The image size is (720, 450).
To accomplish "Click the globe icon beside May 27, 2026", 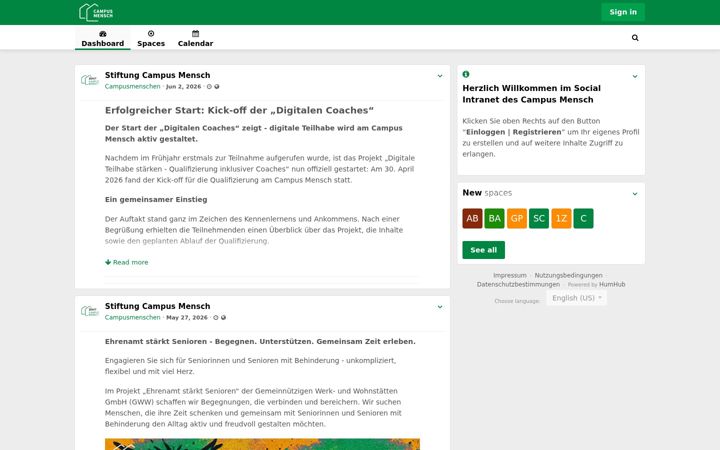I will point(223,317).
